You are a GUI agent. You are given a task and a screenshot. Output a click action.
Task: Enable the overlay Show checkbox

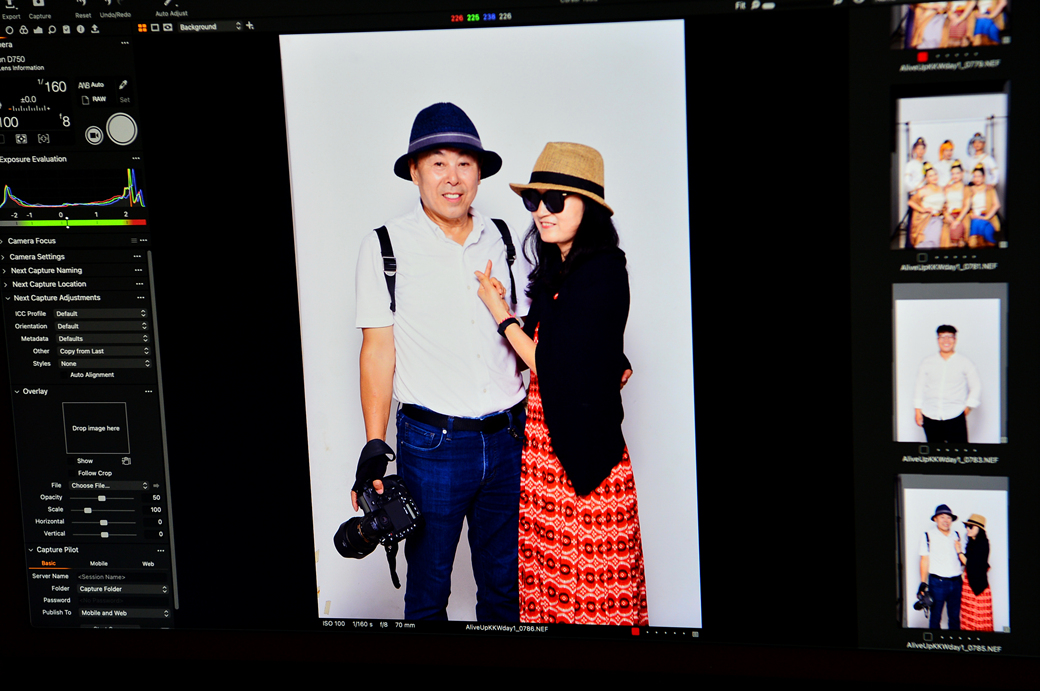(71, 461)
